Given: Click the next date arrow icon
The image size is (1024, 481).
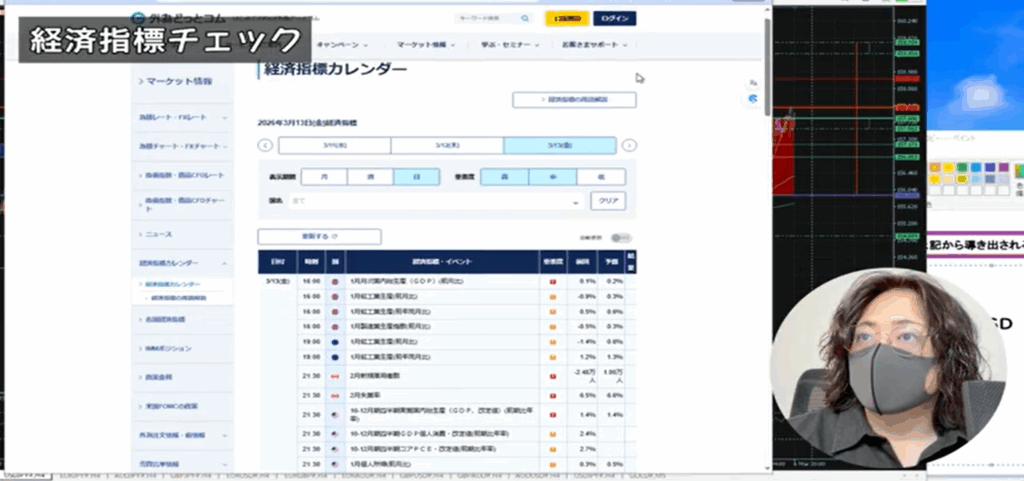Looking at the screenshot, I should pos(629,146).
